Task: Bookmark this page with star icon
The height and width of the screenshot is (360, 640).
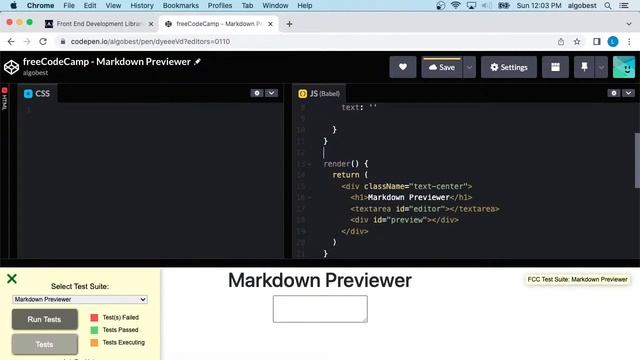Action: tap(577, 42)
